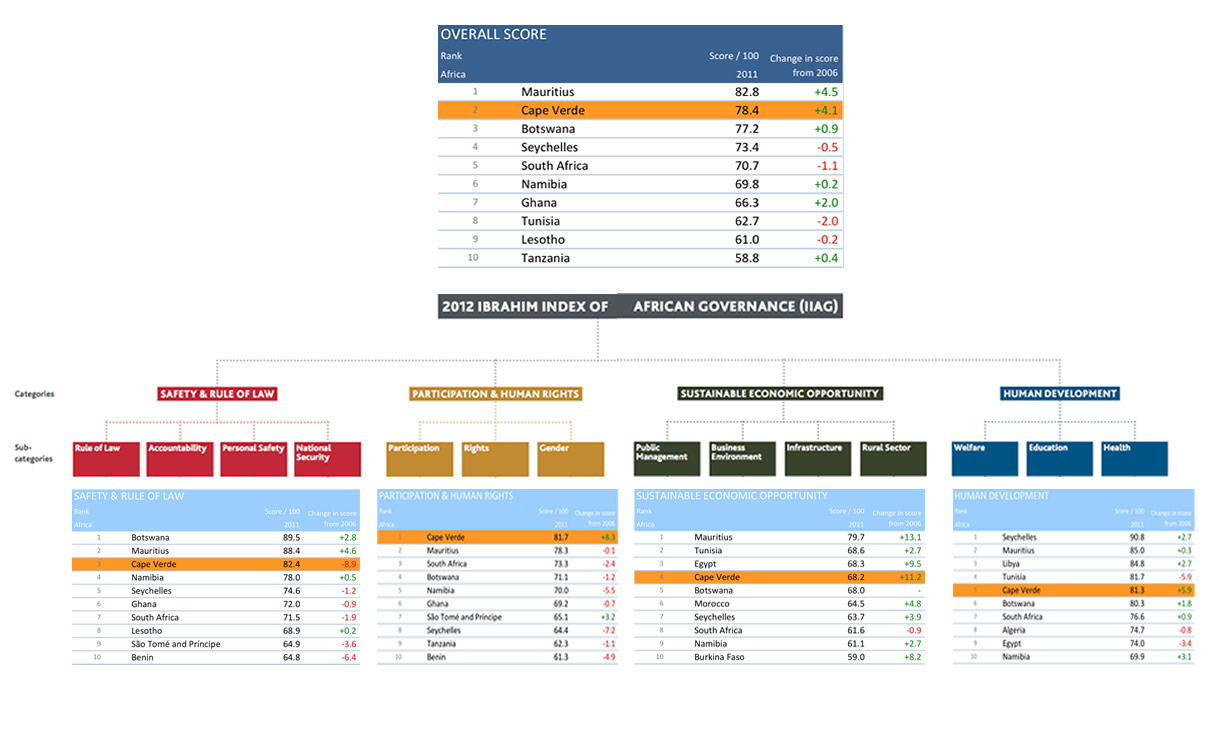
Task: Click the 2012 Ibrahim Index of African Governance title
Action: pyautogui.click(x=640, y=306)
